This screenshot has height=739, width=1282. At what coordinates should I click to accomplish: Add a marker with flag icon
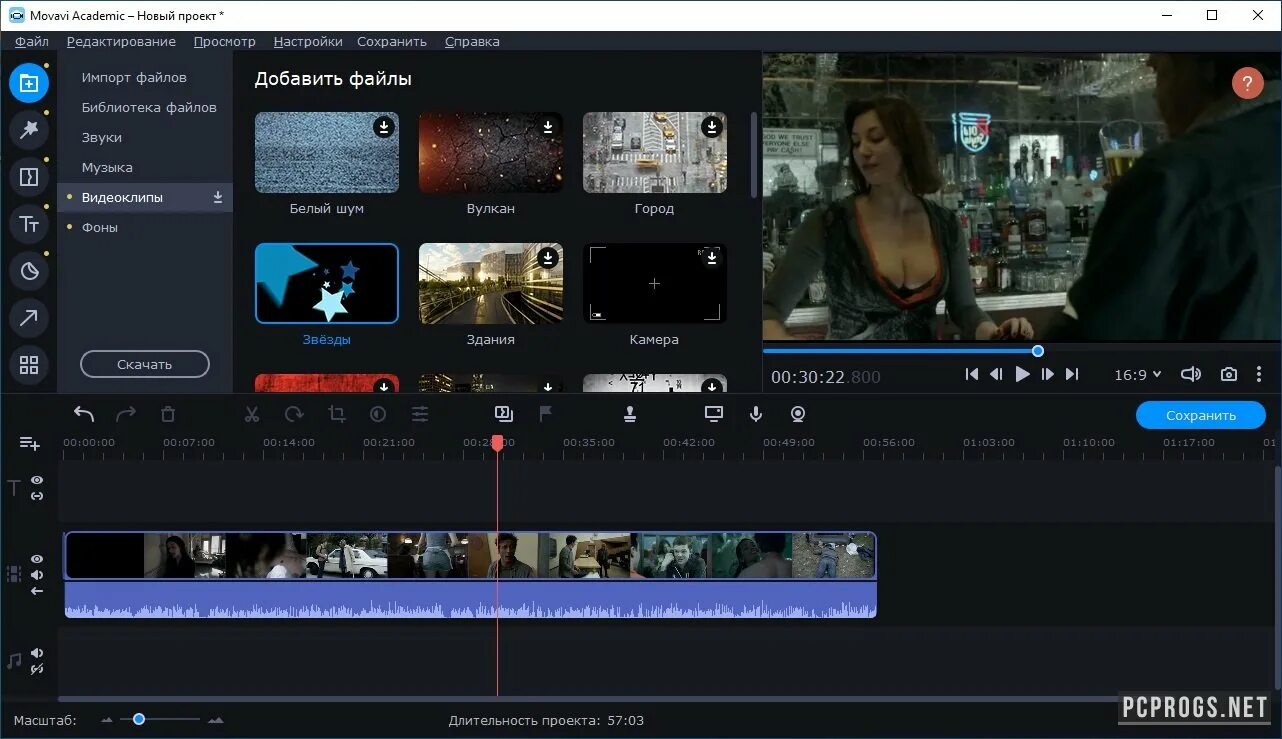coord(546,413)
